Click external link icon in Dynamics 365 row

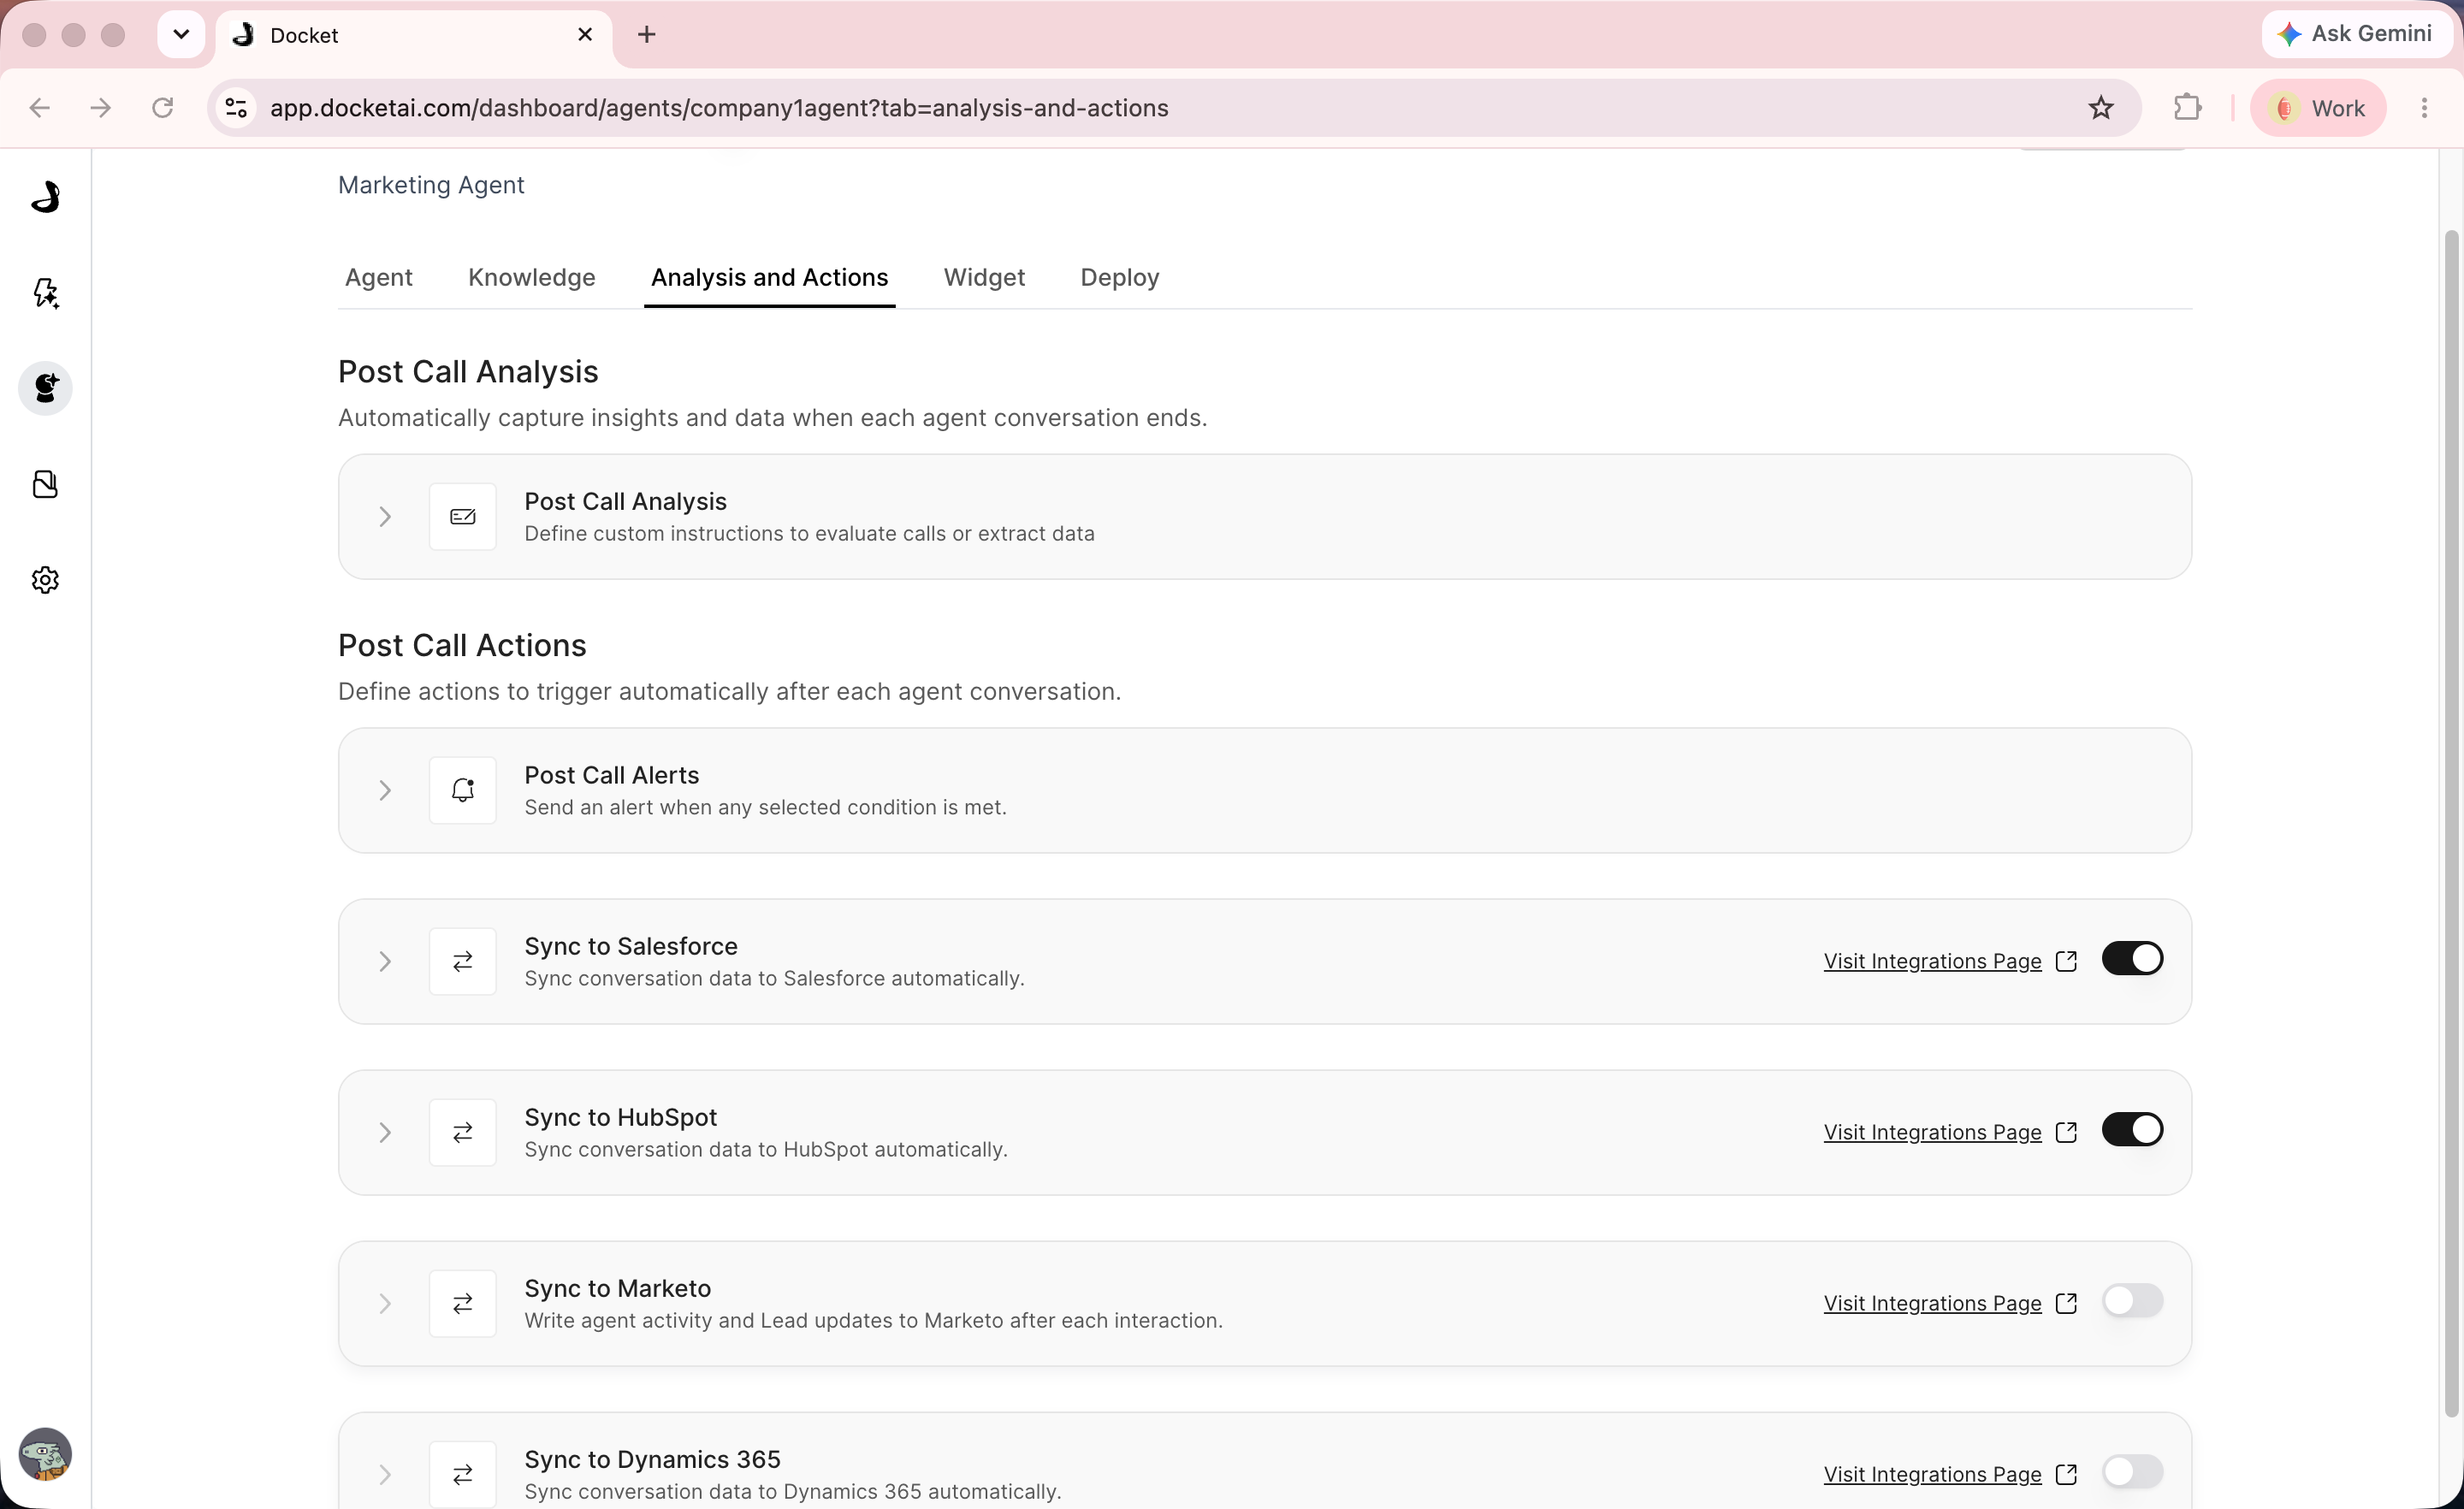click(x=2067, y=1474)
